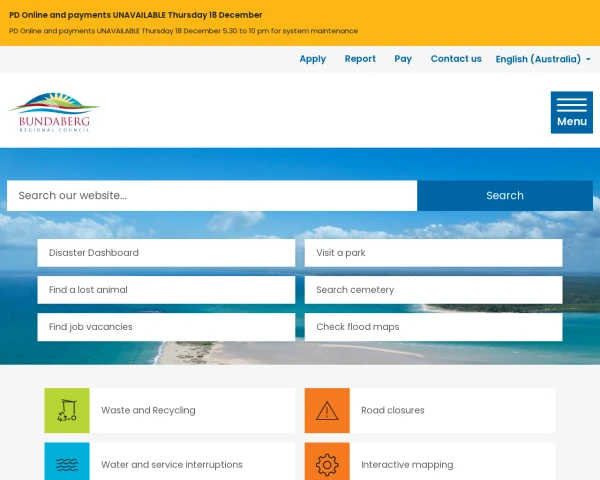Viewport: 600px width, 480px height.
Task: Click the Interactive mapping gear icon
Action: tap(327, 463)
